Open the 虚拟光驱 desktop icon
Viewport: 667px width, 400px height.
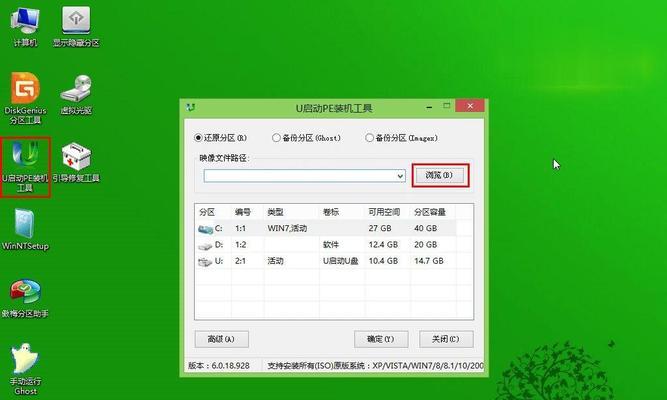[x=76, y=95]
